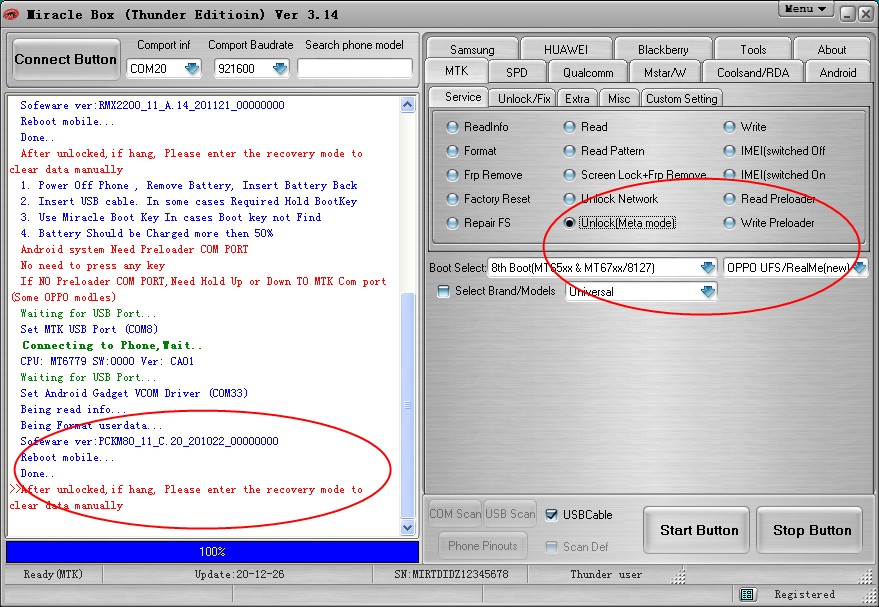Click the 'Thunder user' status bar entry
Viewport: 879px width, 607px height.
[x=606, y=574]
